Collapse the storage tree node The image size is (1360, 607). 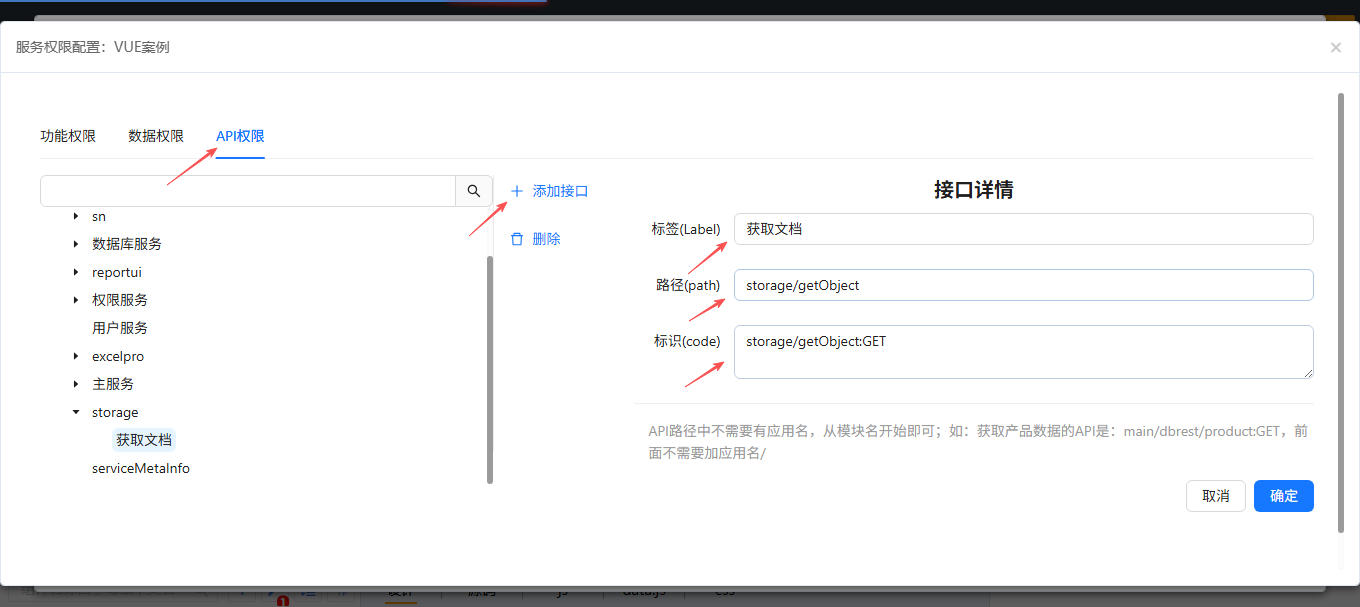click(76, 412)
